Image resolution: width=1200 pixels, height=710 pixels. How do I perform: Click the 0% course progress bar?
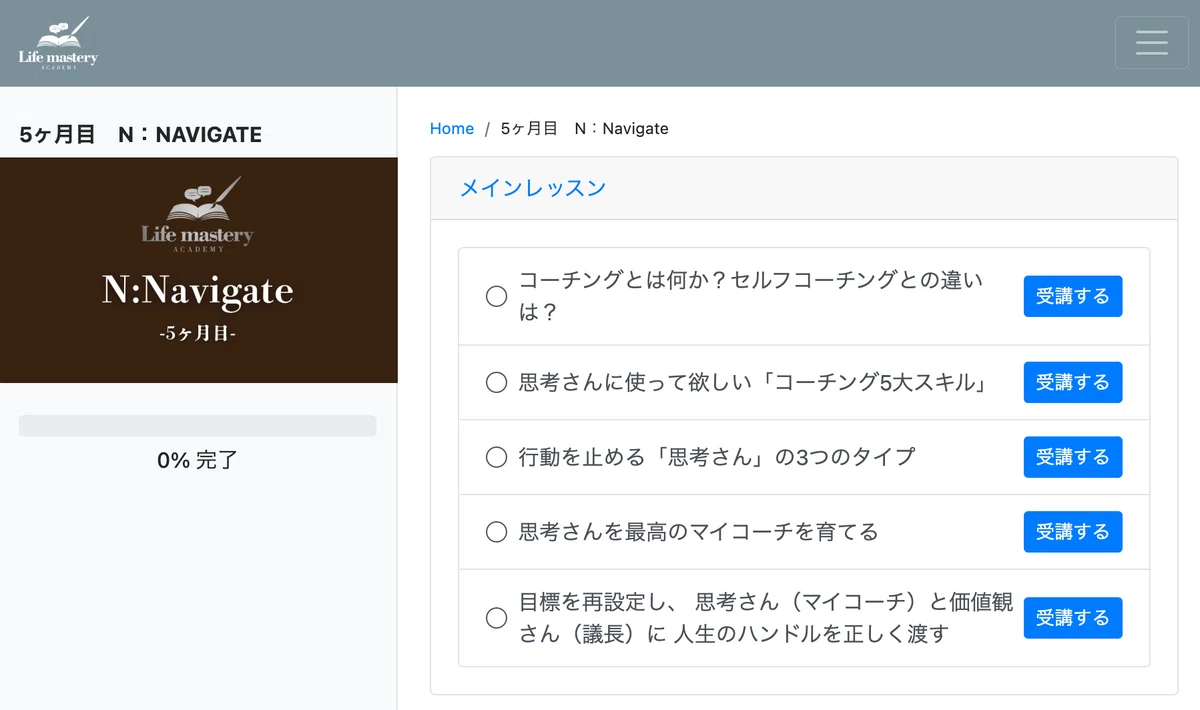click(198, 426)
